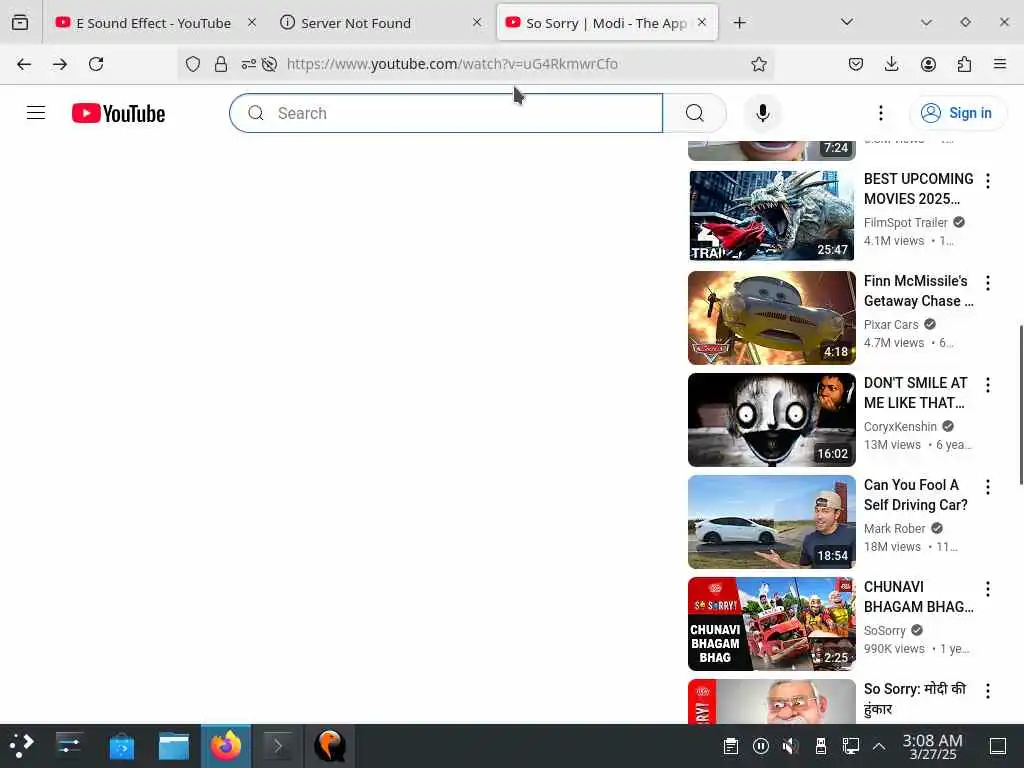Expand hidden system tray icons arrow
The width and height of the screenshot is (1024, 768).
tap(879, 746)
